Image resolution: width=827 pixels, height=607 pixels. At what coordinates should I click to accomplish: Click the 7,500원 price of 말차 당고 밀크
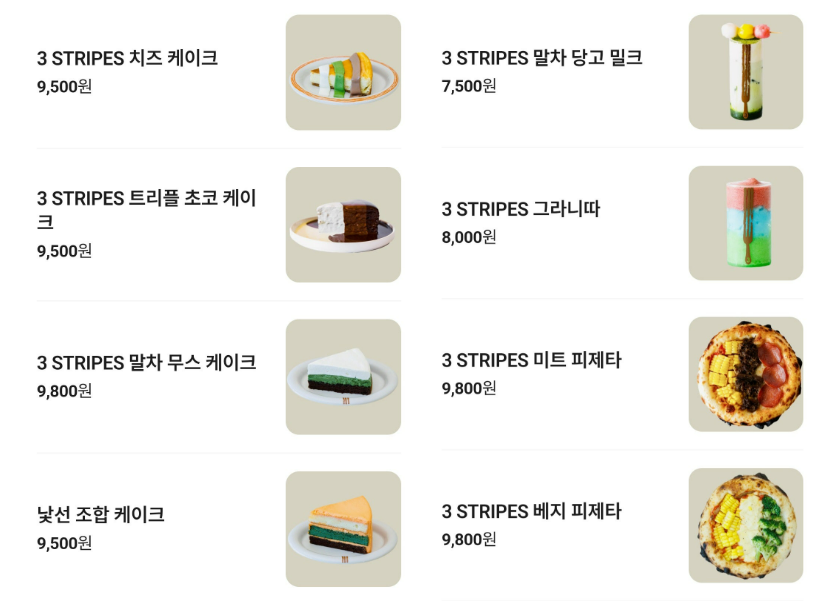pos(468,86)
